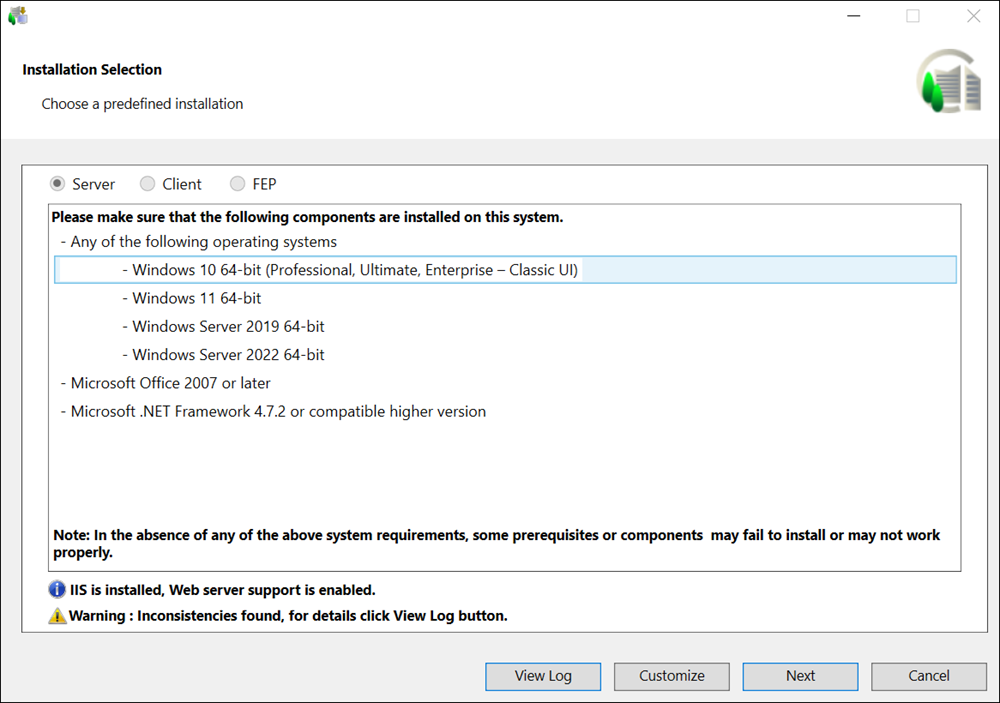Viewport: 1000px width, 703px height.
Task: Click the product logo in header
Action: click(x=948, y=81)
